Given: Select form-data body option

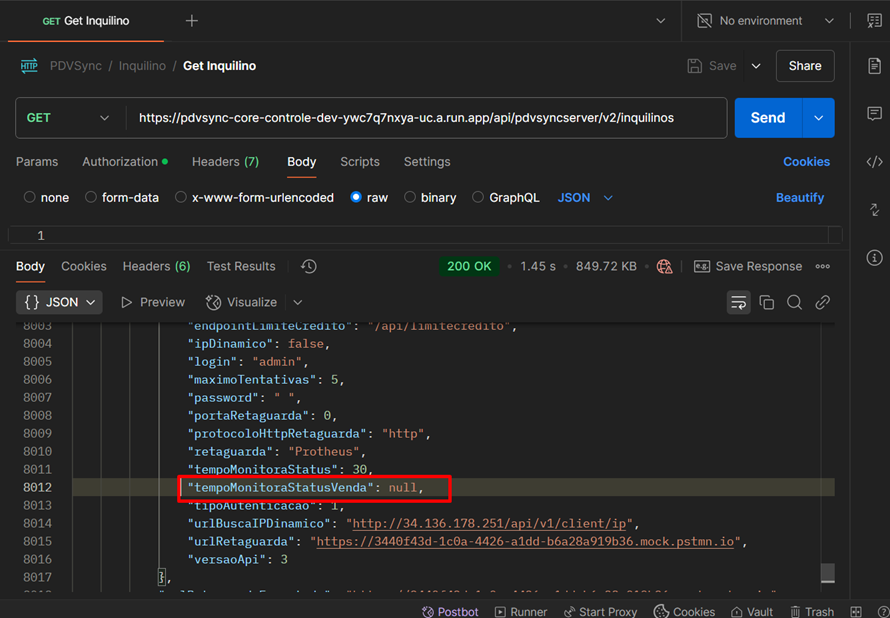Looking at the screenshot, I should 121,197.
